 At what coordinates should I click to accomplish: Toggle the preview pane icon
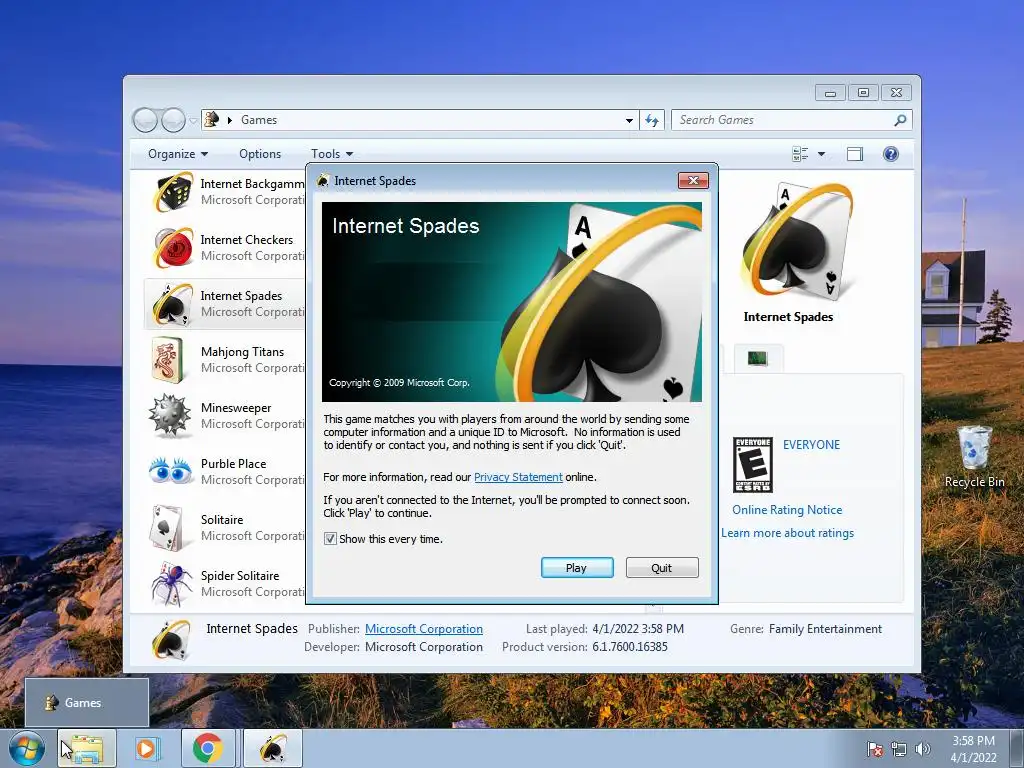[x=854, y=154]
